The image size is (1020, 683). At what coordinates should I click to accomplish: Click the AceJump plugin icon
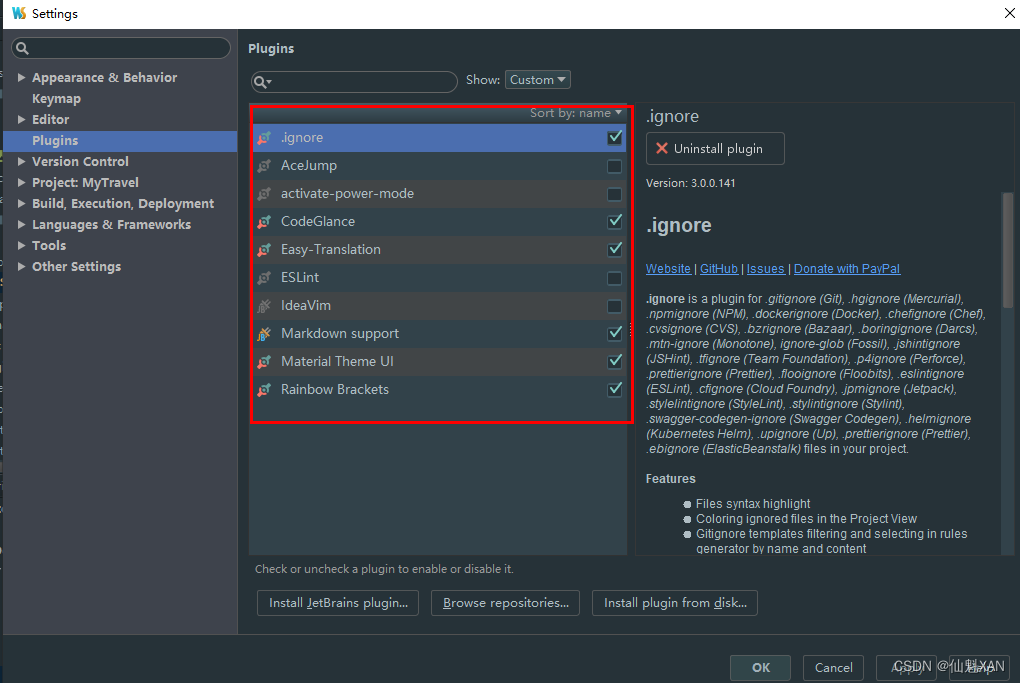[264, 166]
